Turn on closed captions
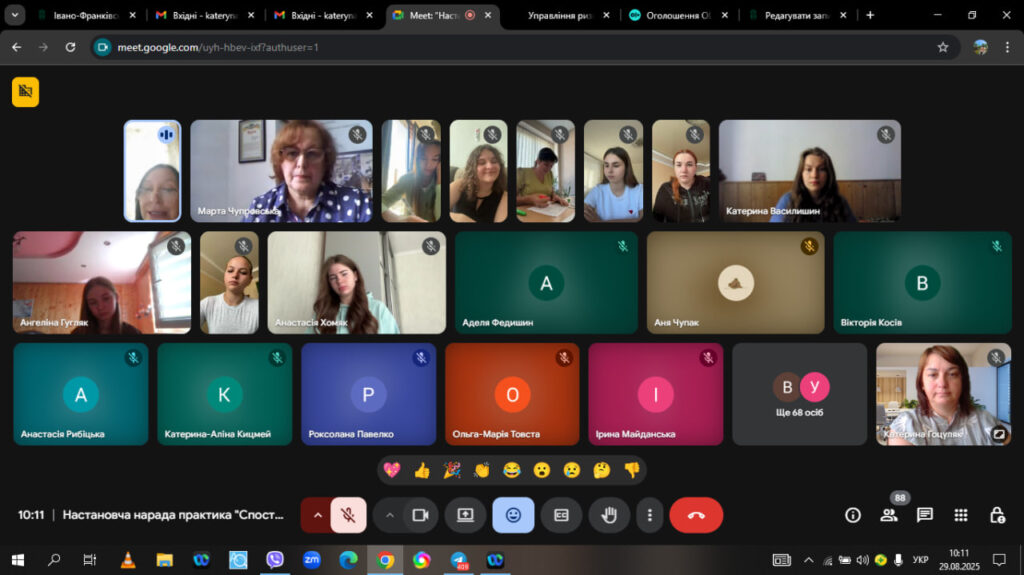Screen dimensions: 1024x575 click(x=561, y=515)
